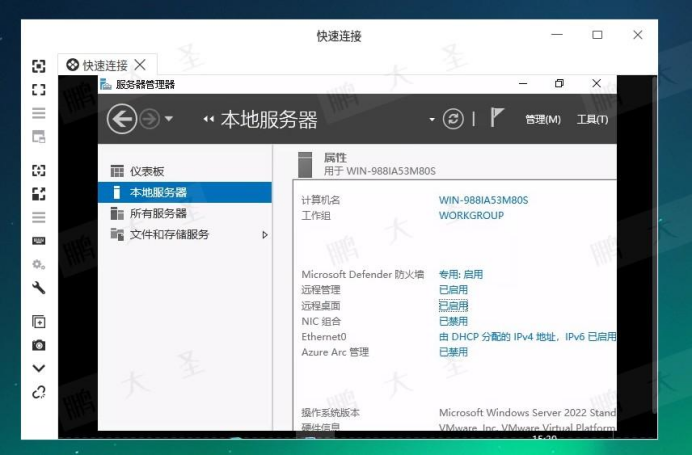Click vertical scrollbar at right of remote view
This screenshot has height=455, width=692.
coord(654,245)
